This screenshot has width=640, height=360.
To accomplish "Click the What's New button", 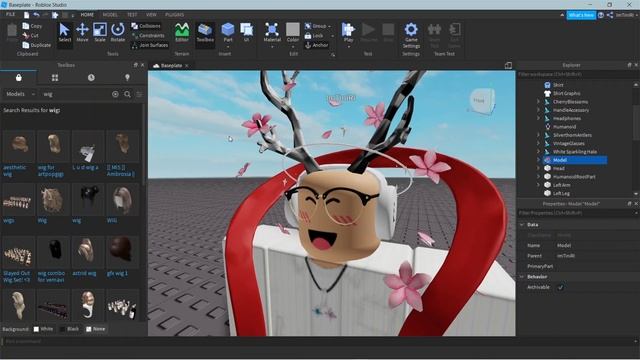I will click(581, 15).
